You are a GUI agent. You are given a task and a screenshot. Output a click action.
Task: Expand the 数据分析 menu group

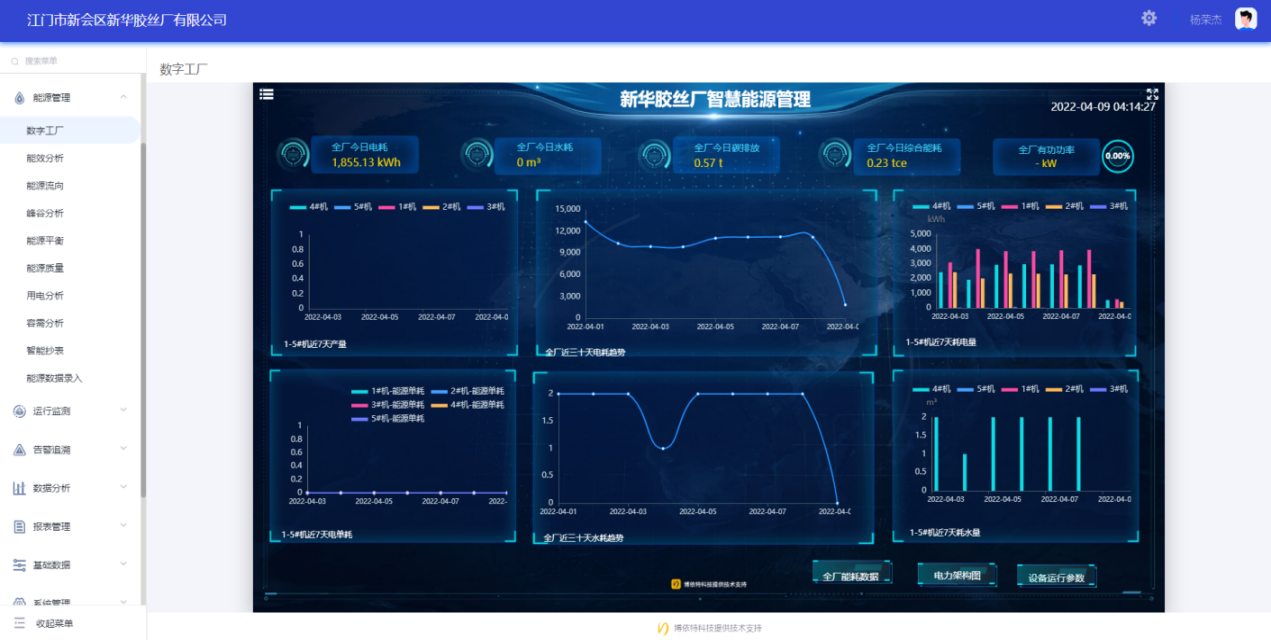tap(123, 487)
